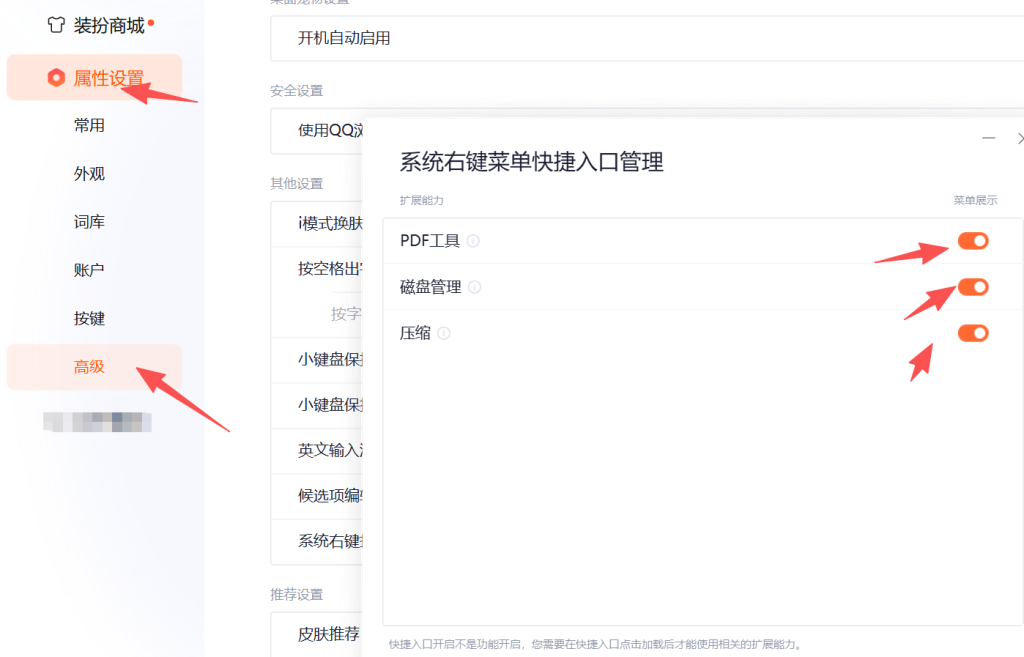Open the 按键 settings section

(x=89, y=319)
